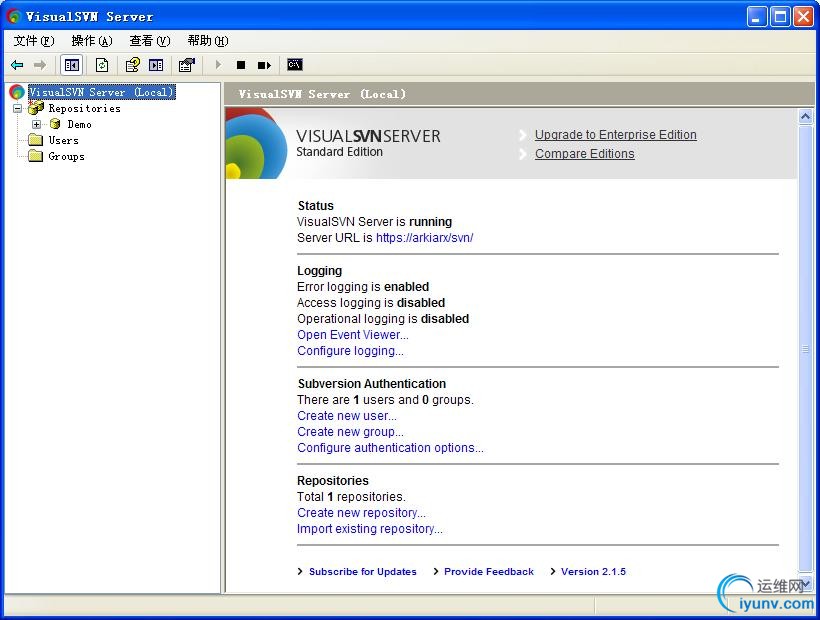
Task: Collapse the Repositories tree node
Action: pyautogui.click(x=17, y=108)
